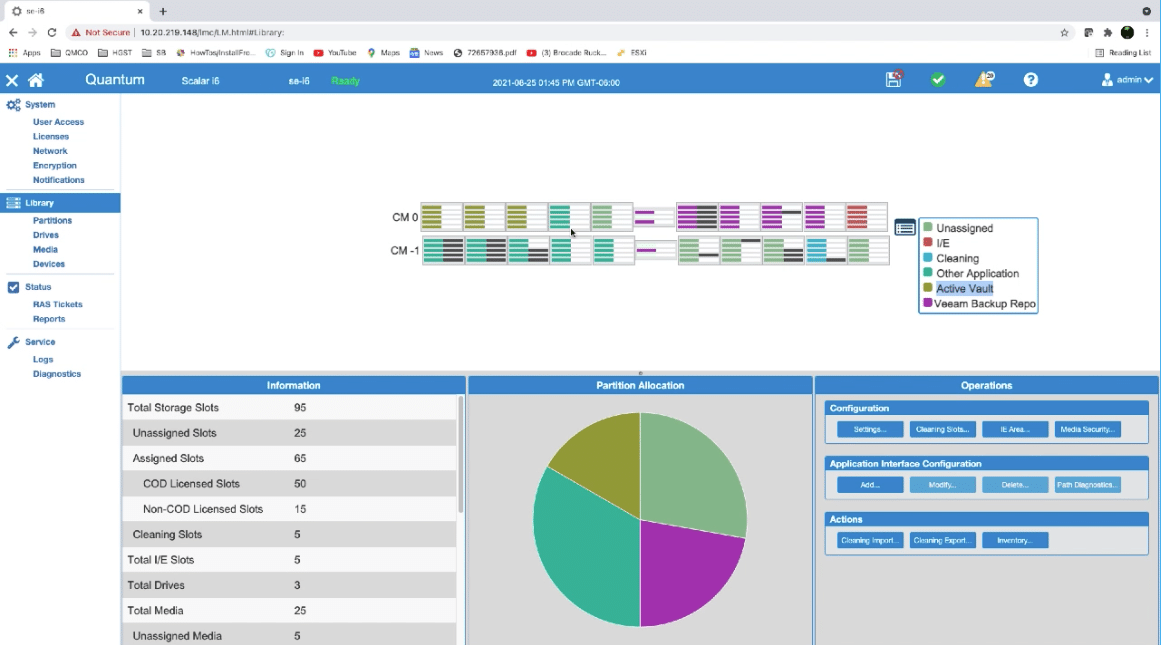The height and width of the screenshot is (645, 1161).
Task: Open the Diagnostics page
Action: point(56,374)
